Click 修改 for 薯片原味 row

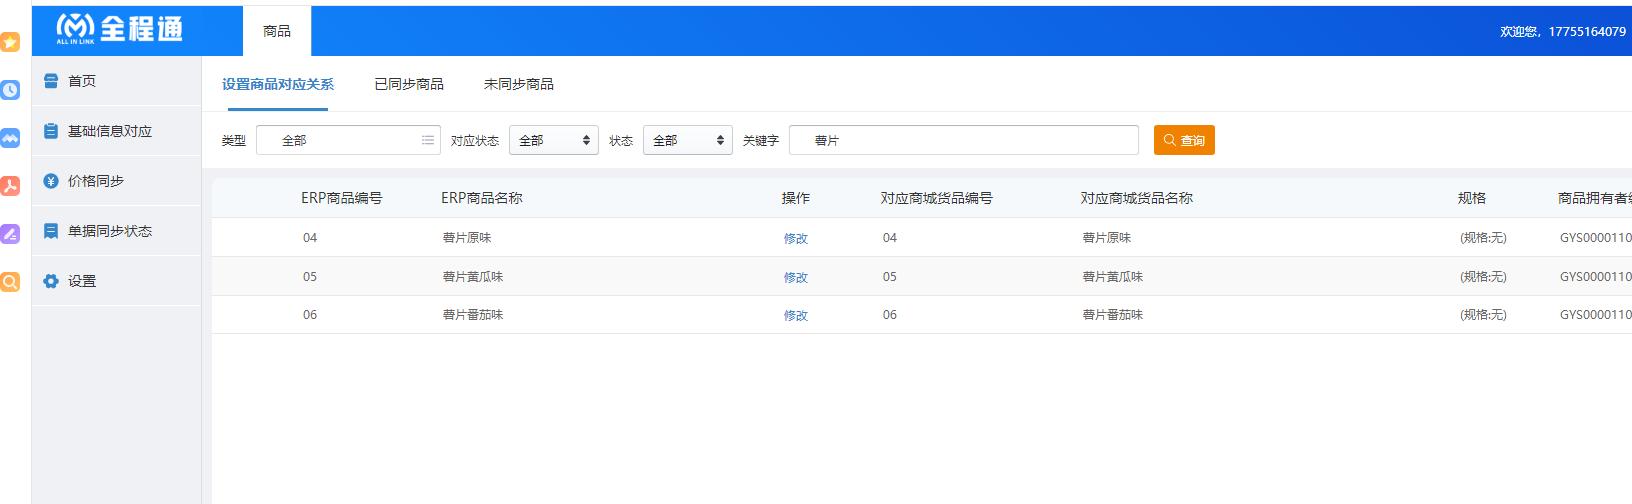(796, 238)
